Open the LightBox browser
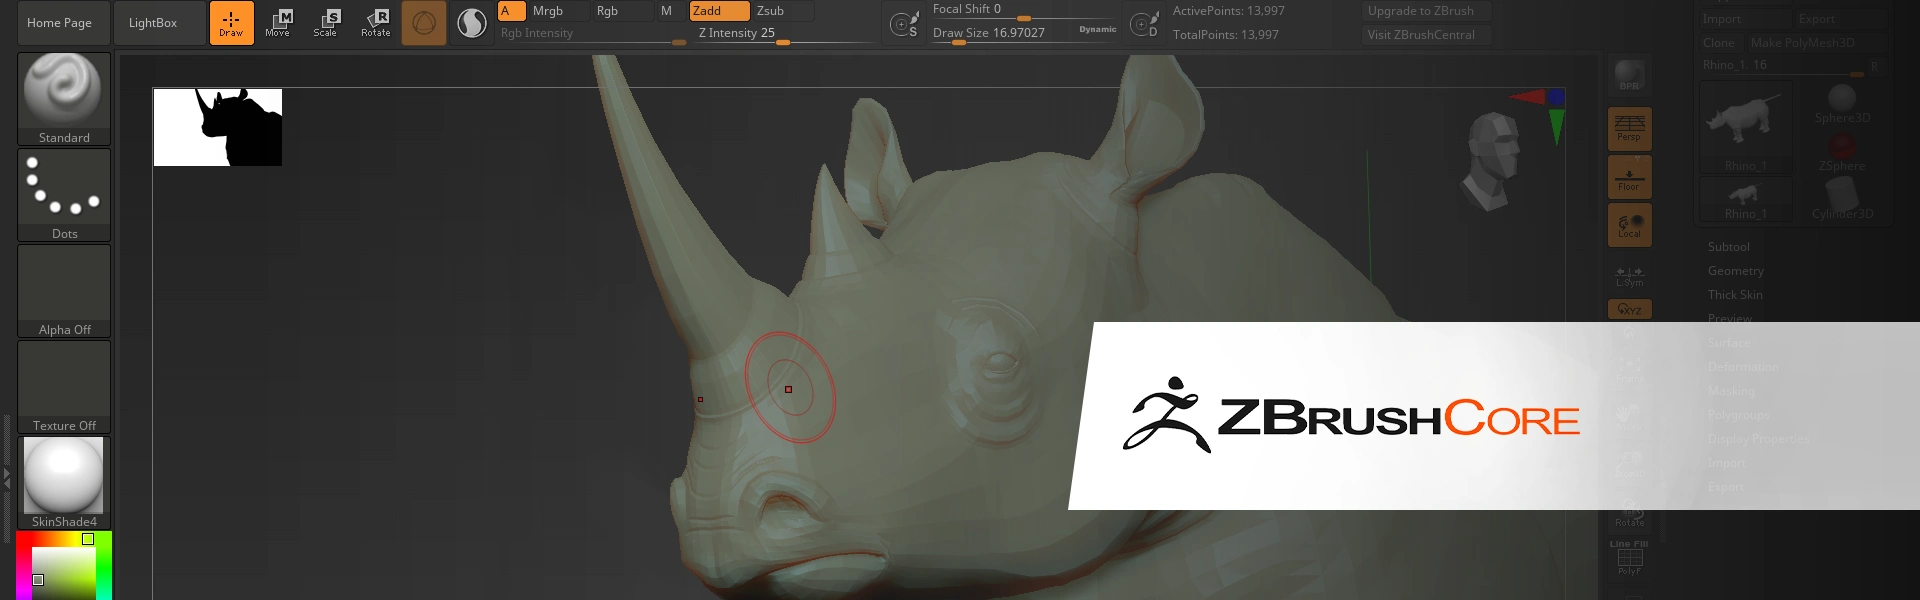 point(153,23)
